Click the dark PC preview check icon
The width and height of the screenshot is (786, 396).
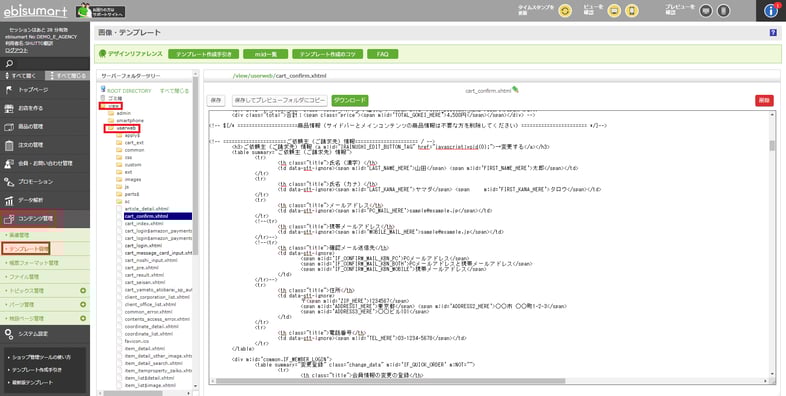click(x=706, y=11)
